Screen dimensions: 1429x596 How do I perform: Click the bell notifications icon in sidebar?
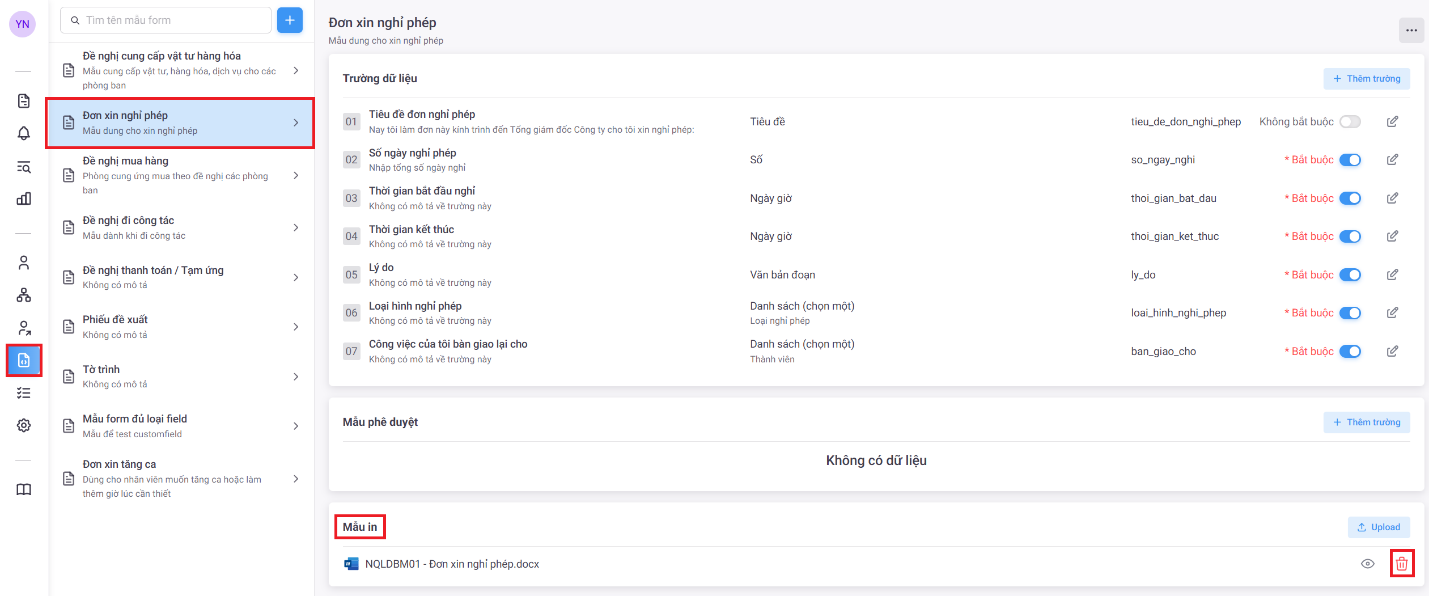(24, 133)
